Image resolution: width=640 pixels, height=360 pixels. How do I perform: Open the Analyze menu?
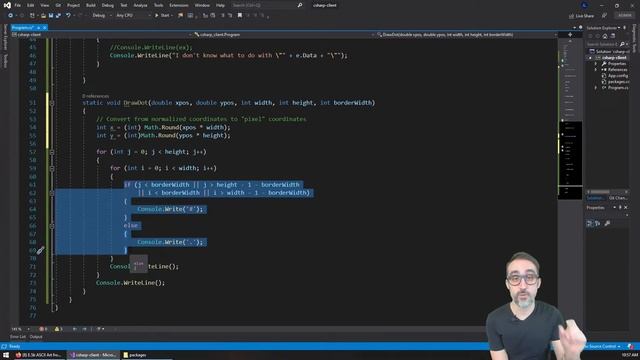coord(140,5)
